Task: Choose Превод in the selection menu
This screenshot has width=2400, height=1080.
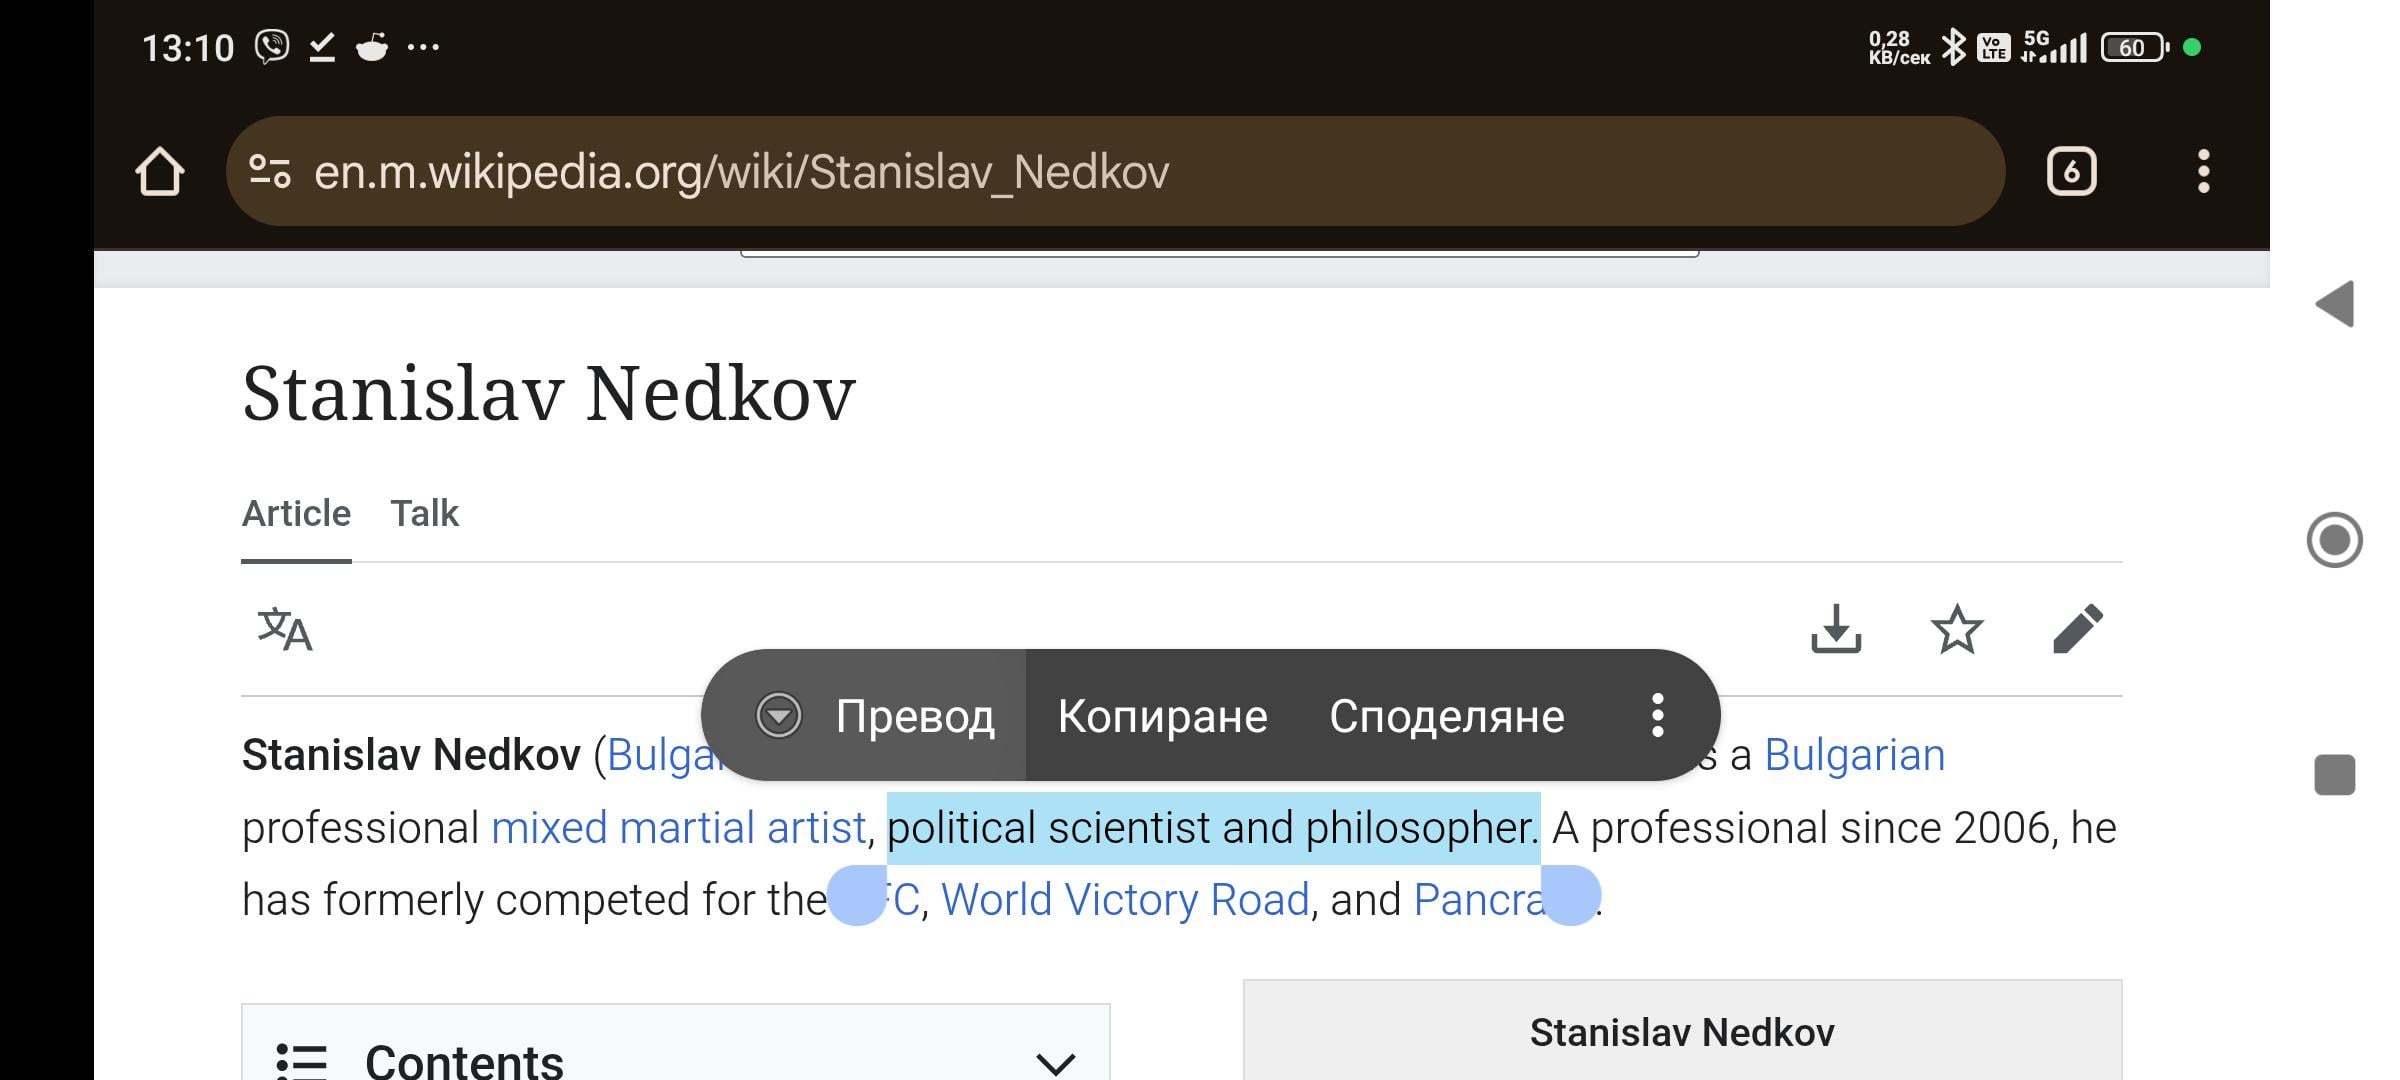Action: [915, 716]
